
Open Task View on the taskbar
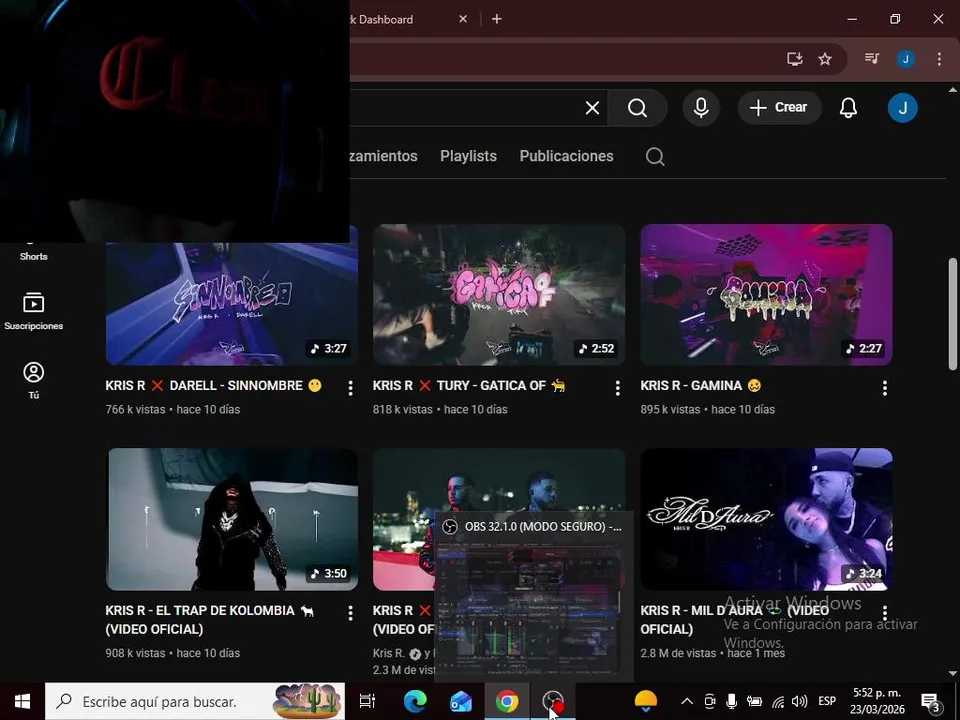pyautogui.click(x=367, y=702)
